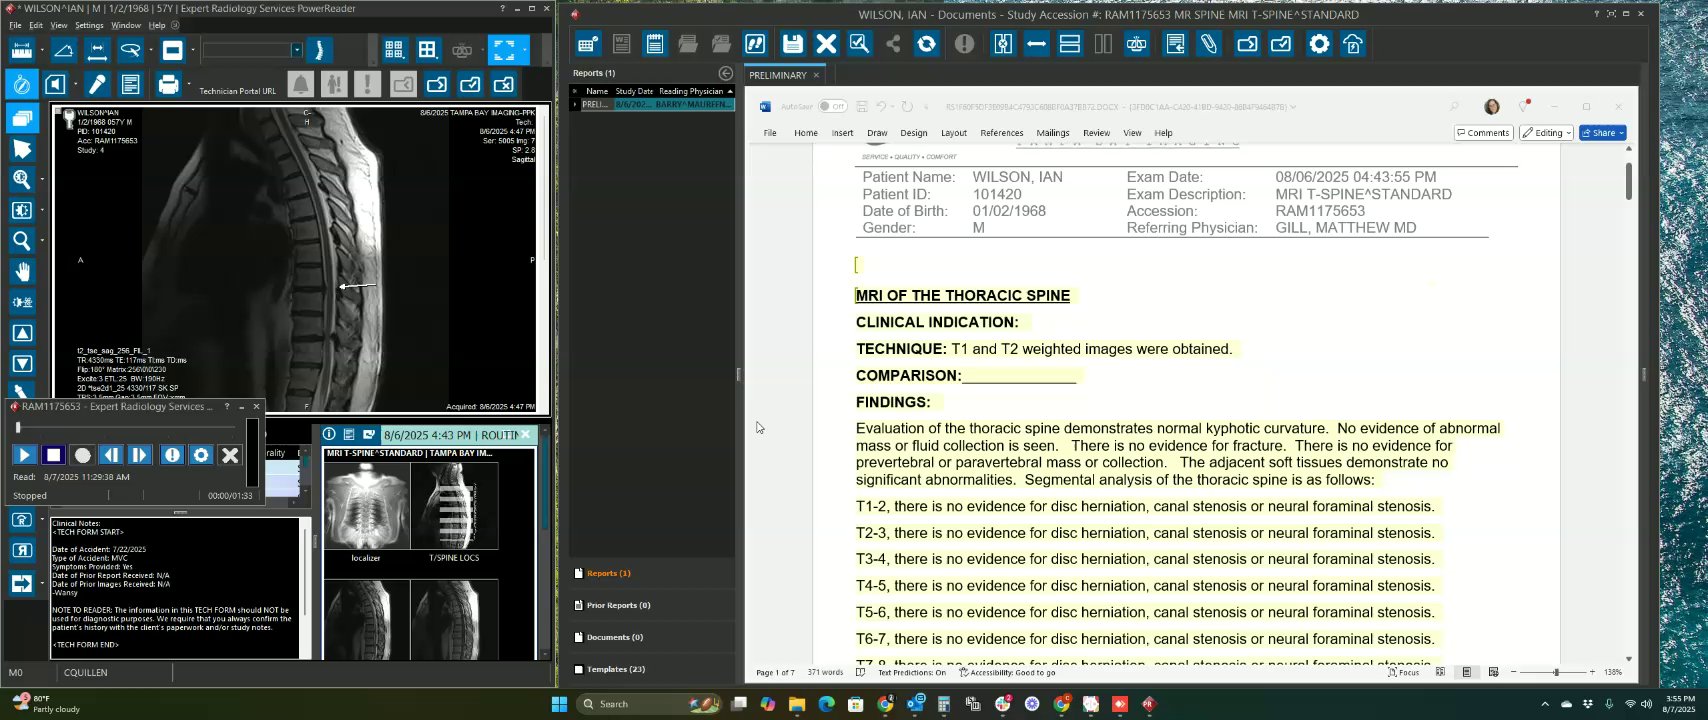Click the dictation playback position slider
1708x720 pixels.
coord(128,427)
